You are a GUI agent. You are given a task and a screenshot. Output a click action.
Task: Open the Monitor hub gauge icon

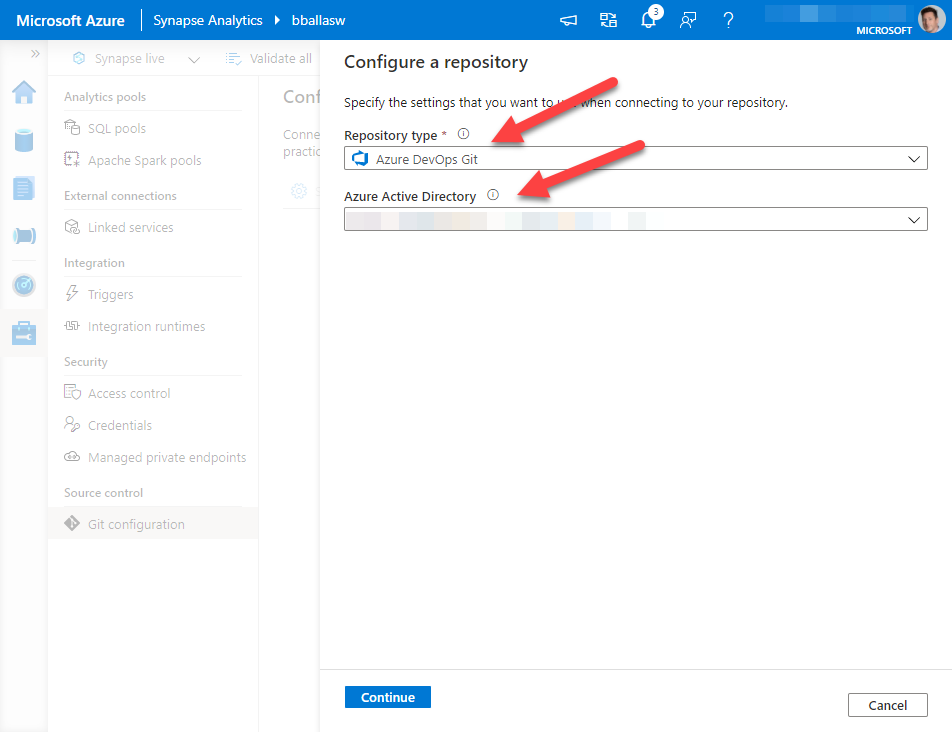(24, 285)
